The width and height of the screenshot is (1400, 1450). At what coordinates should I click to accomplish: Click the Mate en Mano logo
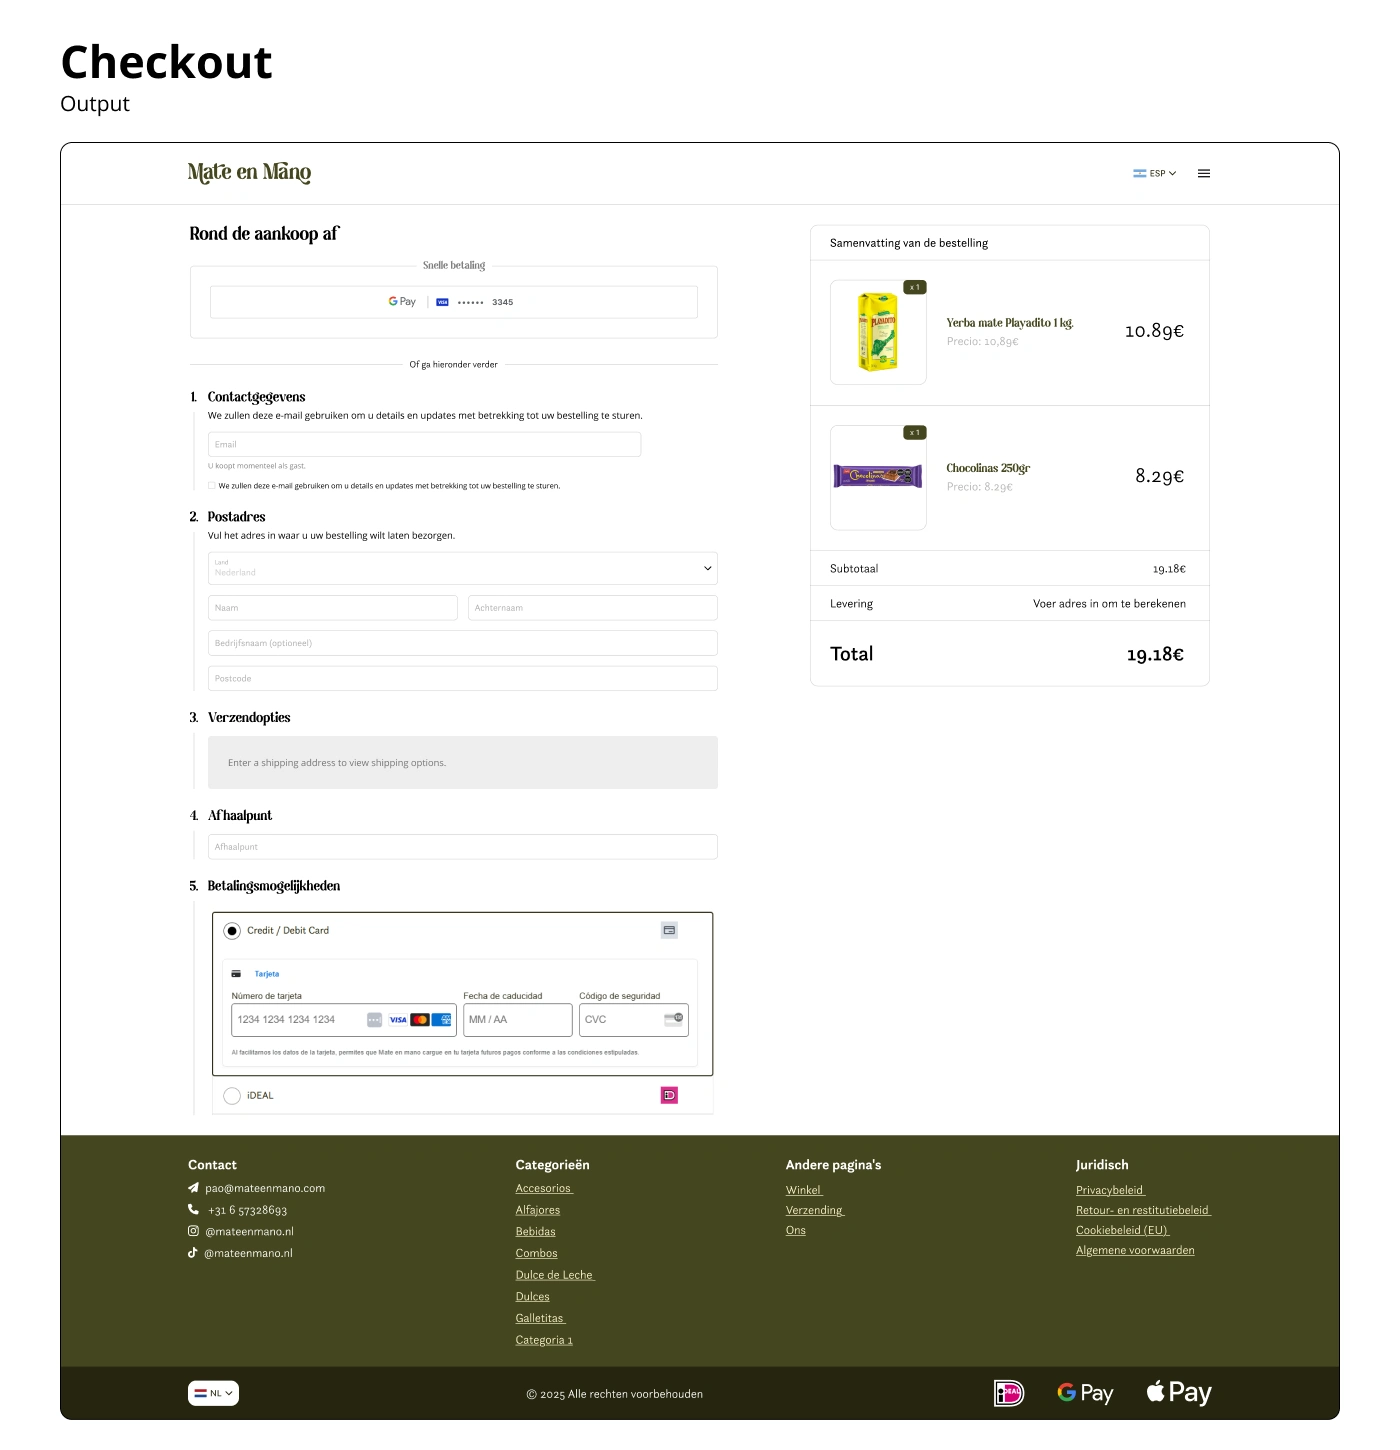pyautogui.click(x=249, y=173)
